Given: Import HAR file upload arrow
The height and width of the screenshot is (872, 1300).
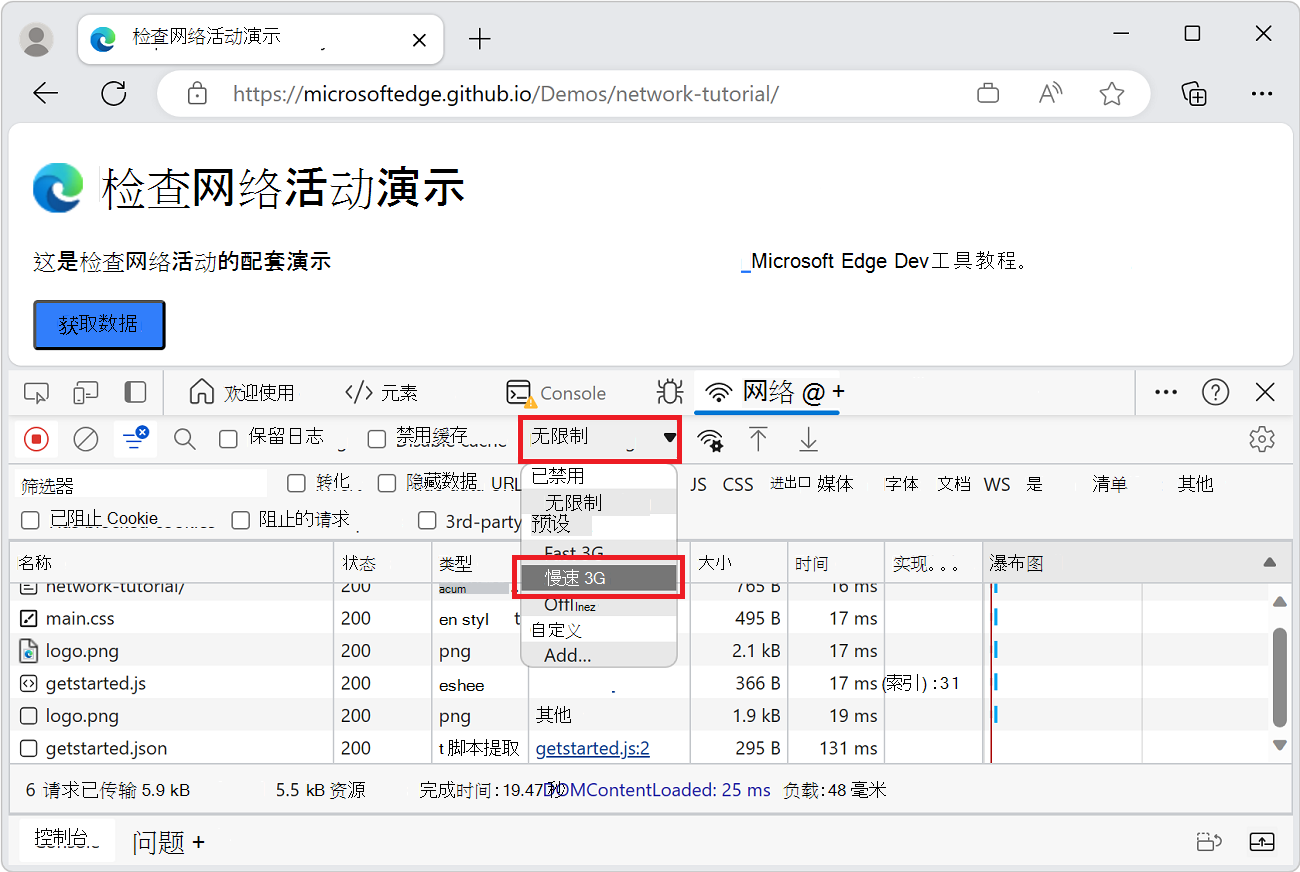Looking at the screenshot, I should coord(759,438).
